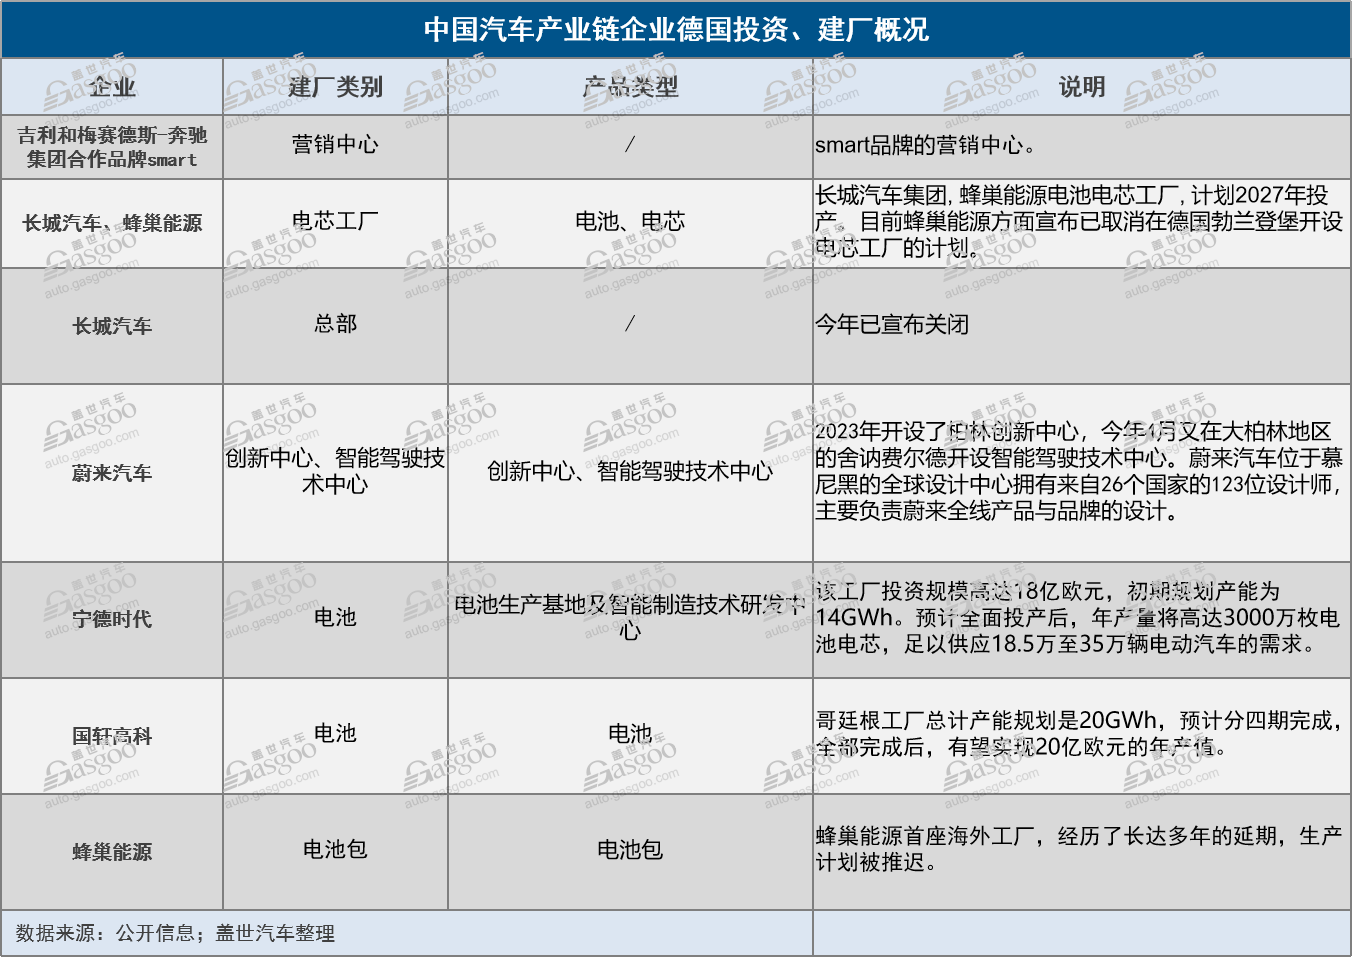Click the slash in 总部 row product column
Screen dimensions: 1356x957
630,324
